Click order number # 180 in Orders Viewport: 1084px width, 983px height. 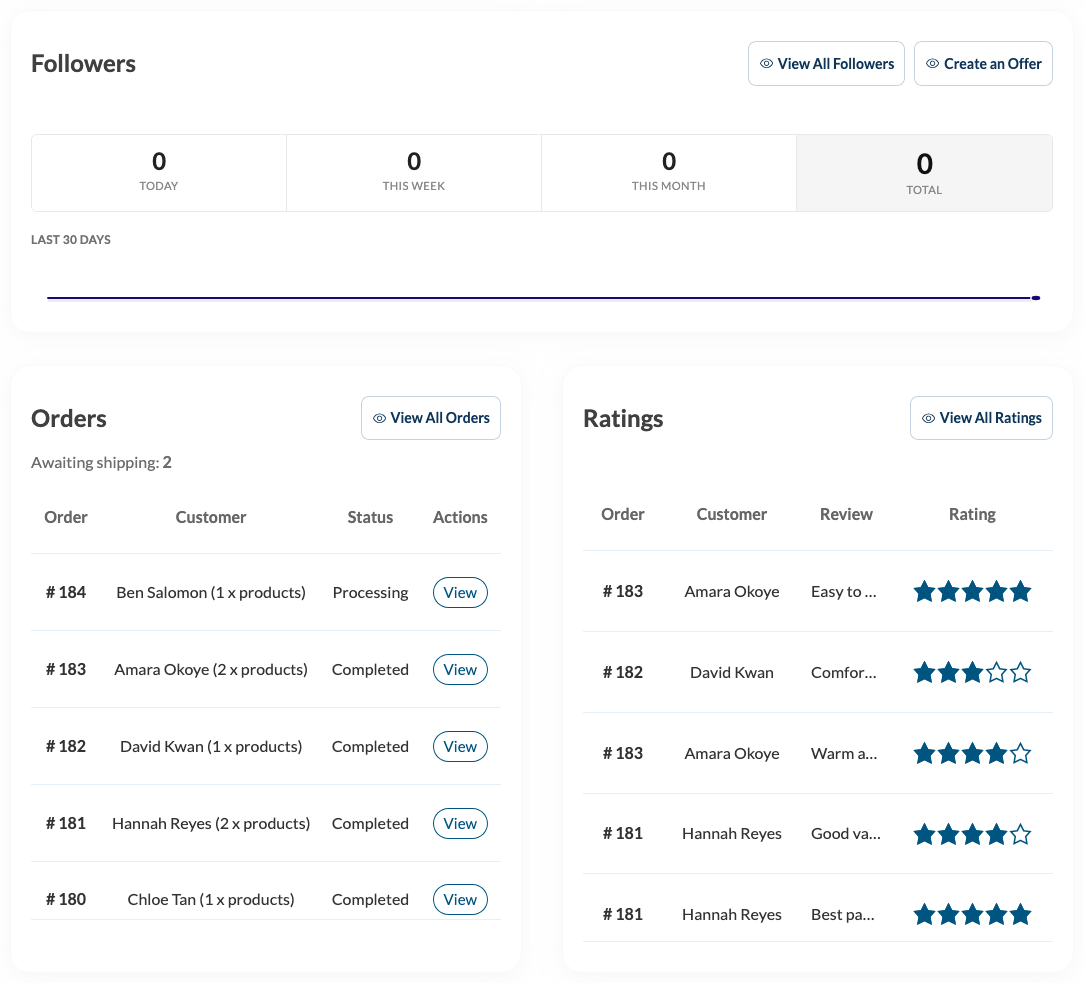click(66, 899)
